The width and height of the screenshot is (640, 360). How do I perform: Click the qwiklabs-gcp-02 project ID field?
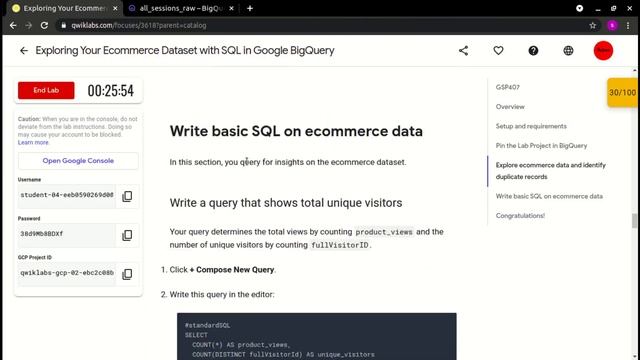point(67,273)
